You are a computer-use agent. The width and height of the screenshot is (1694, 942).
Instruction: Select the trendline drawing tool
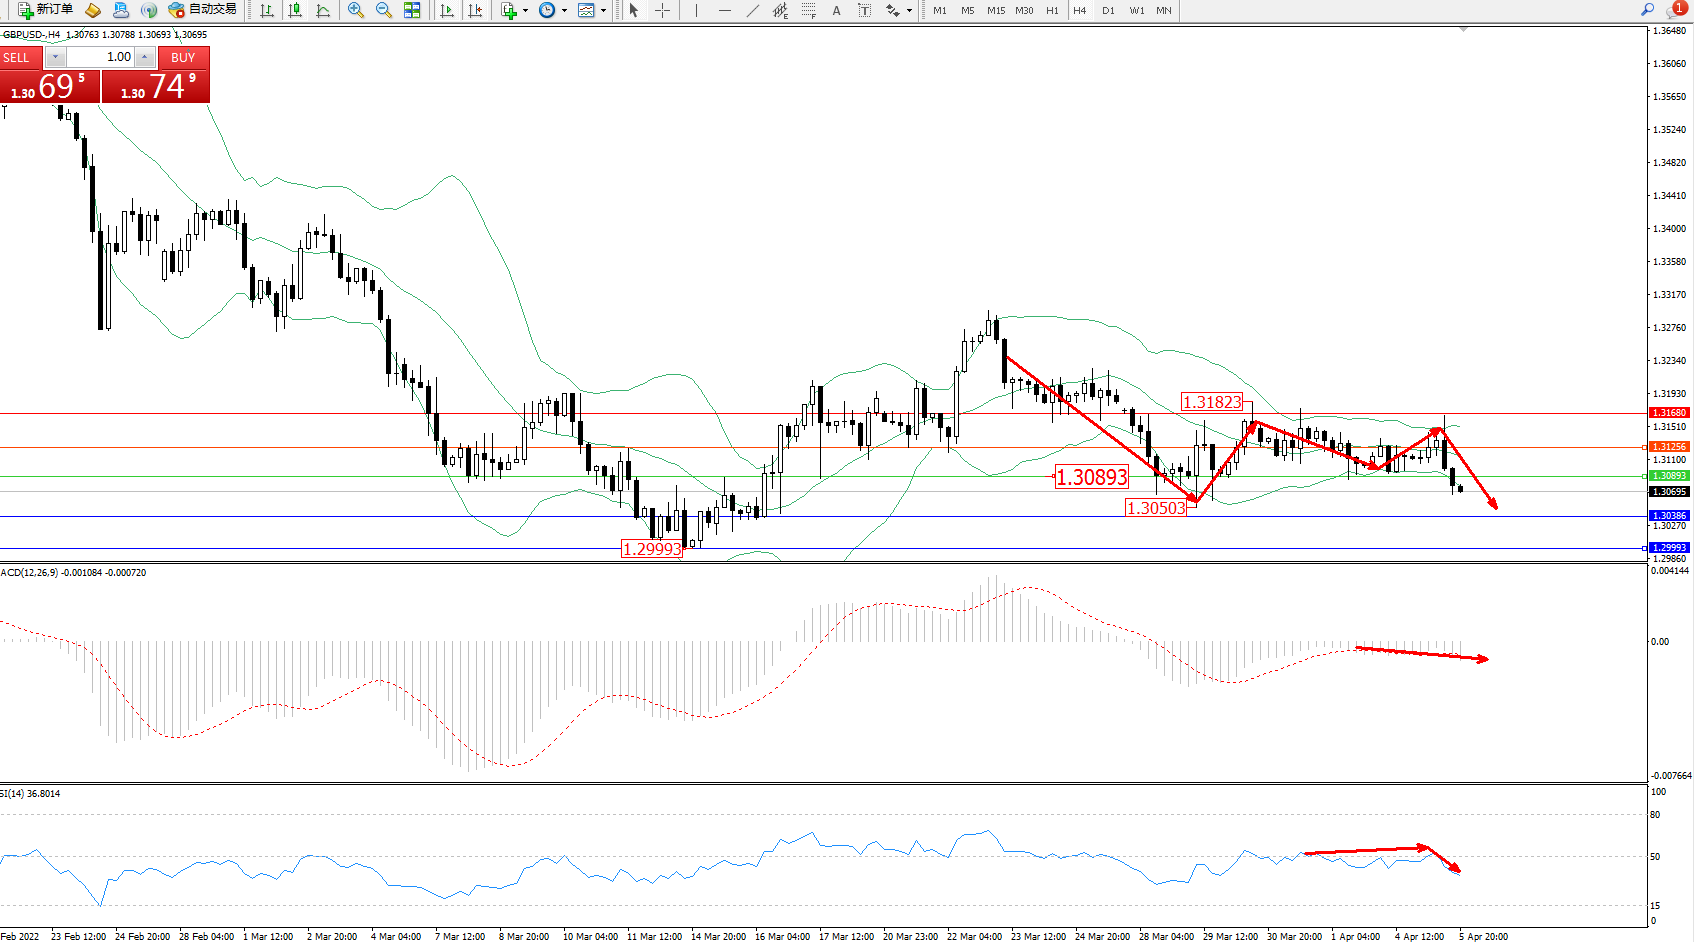(x=752, y=10)
